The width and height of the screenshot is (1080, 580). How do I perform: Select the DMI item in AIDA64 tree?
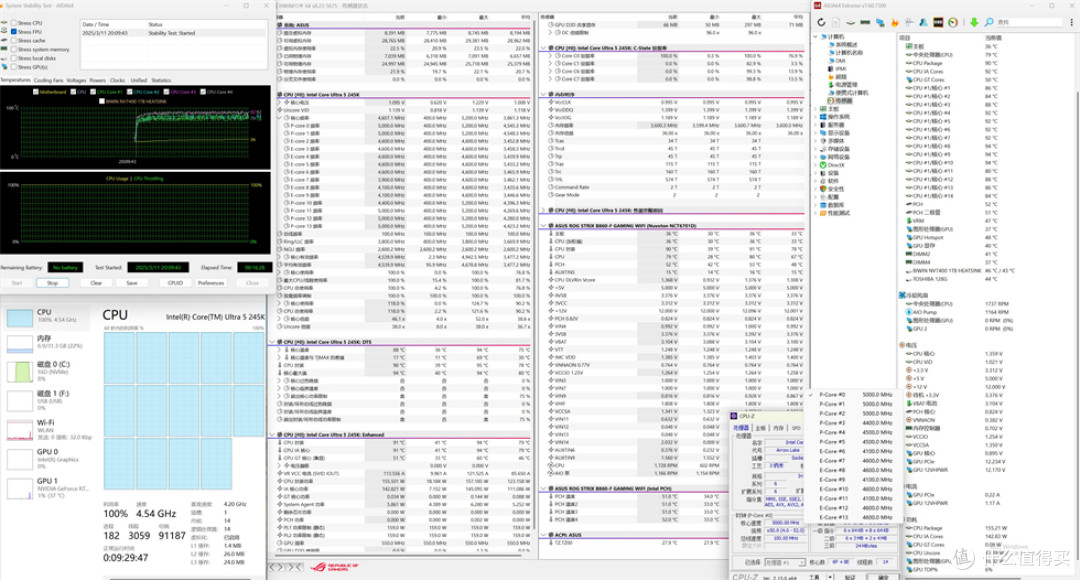click(x=835, y=61)
